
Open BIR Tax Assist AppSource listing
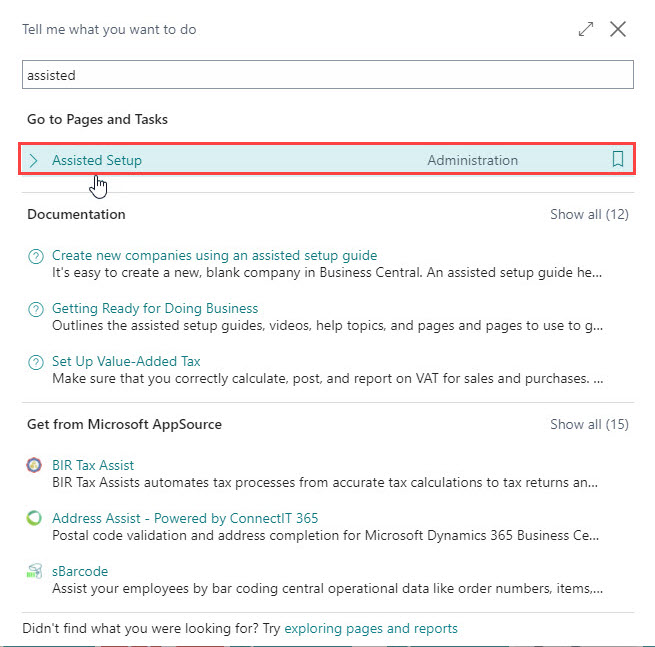point(93,465)
